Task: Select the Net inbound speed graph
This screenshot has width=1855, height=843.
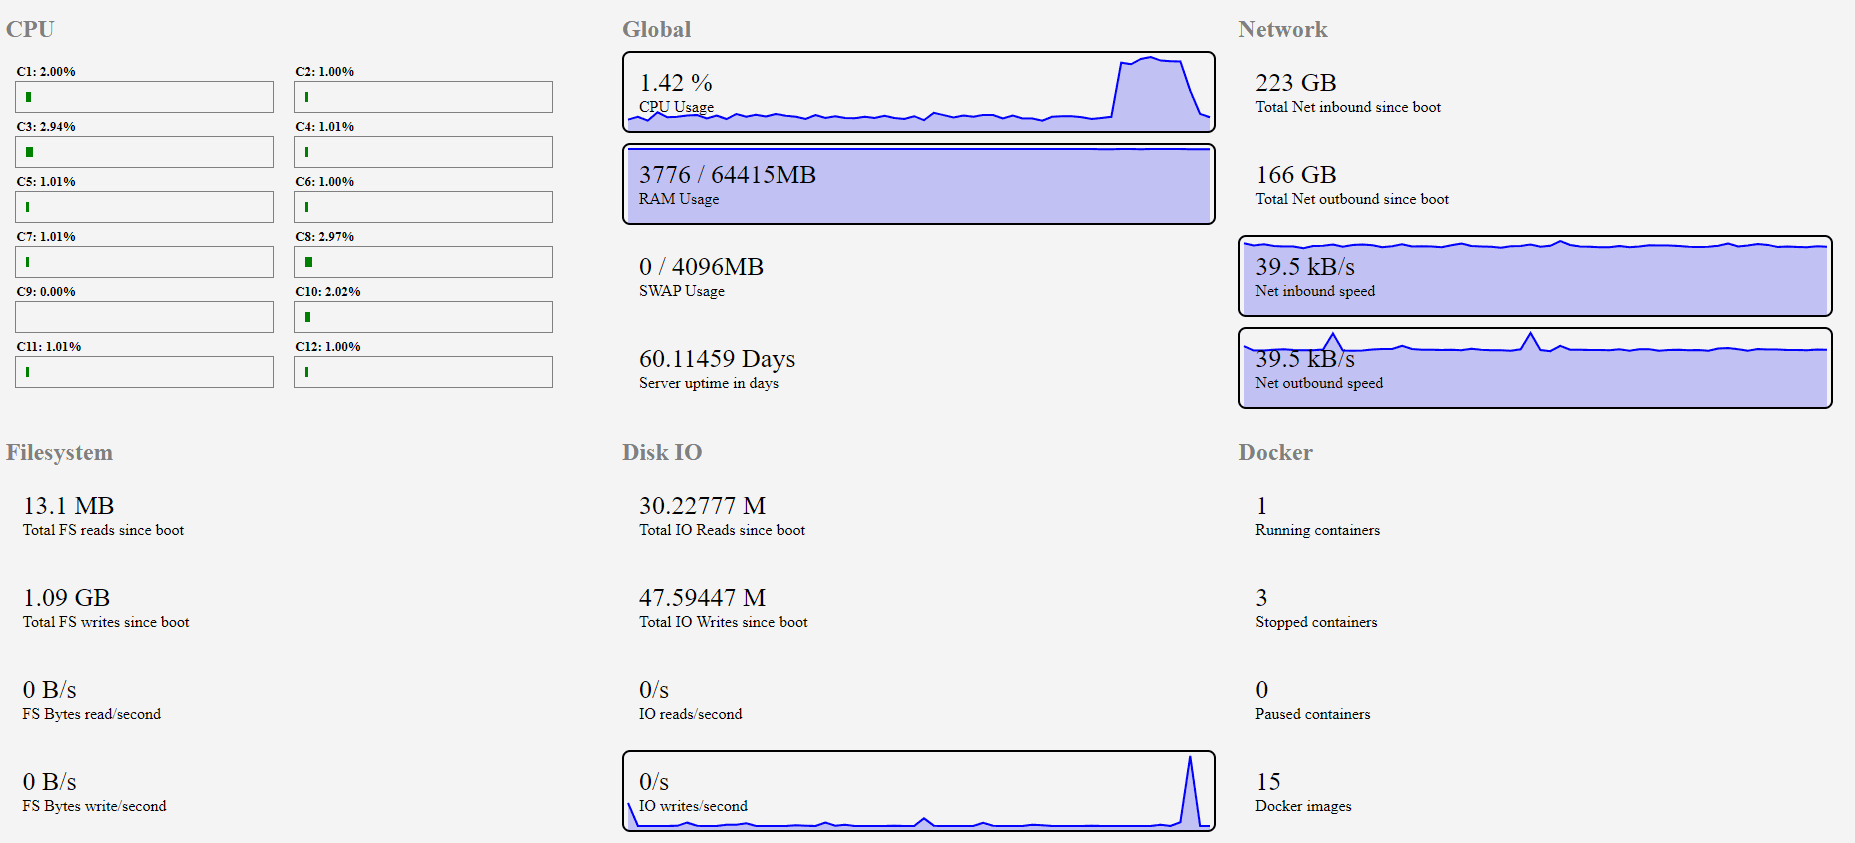Action: [1534, 276]
